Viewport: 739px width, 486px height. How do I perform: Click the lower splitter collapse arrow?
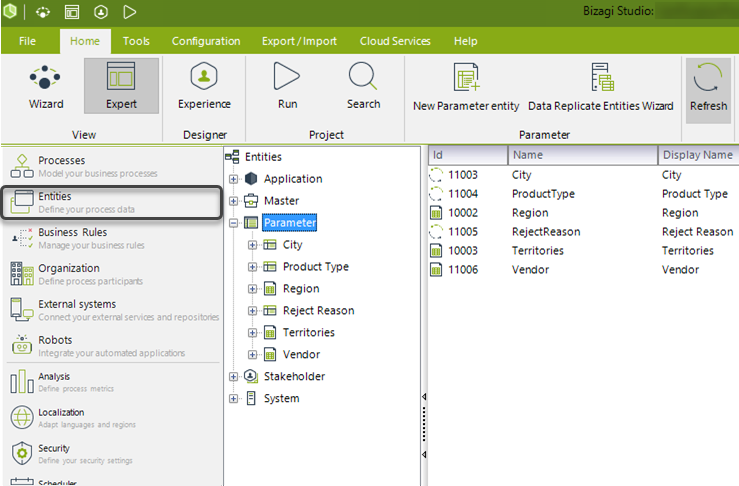click(x=424, y=454)
